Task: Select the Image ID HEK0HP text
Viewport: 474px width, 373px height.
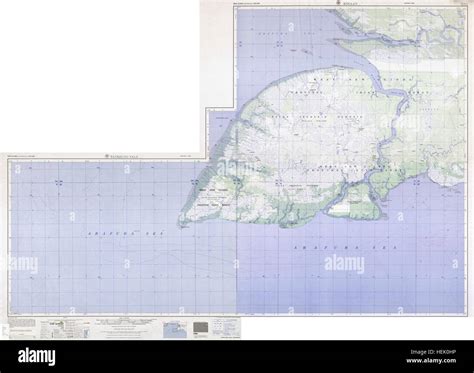Action: pos(433,352)
